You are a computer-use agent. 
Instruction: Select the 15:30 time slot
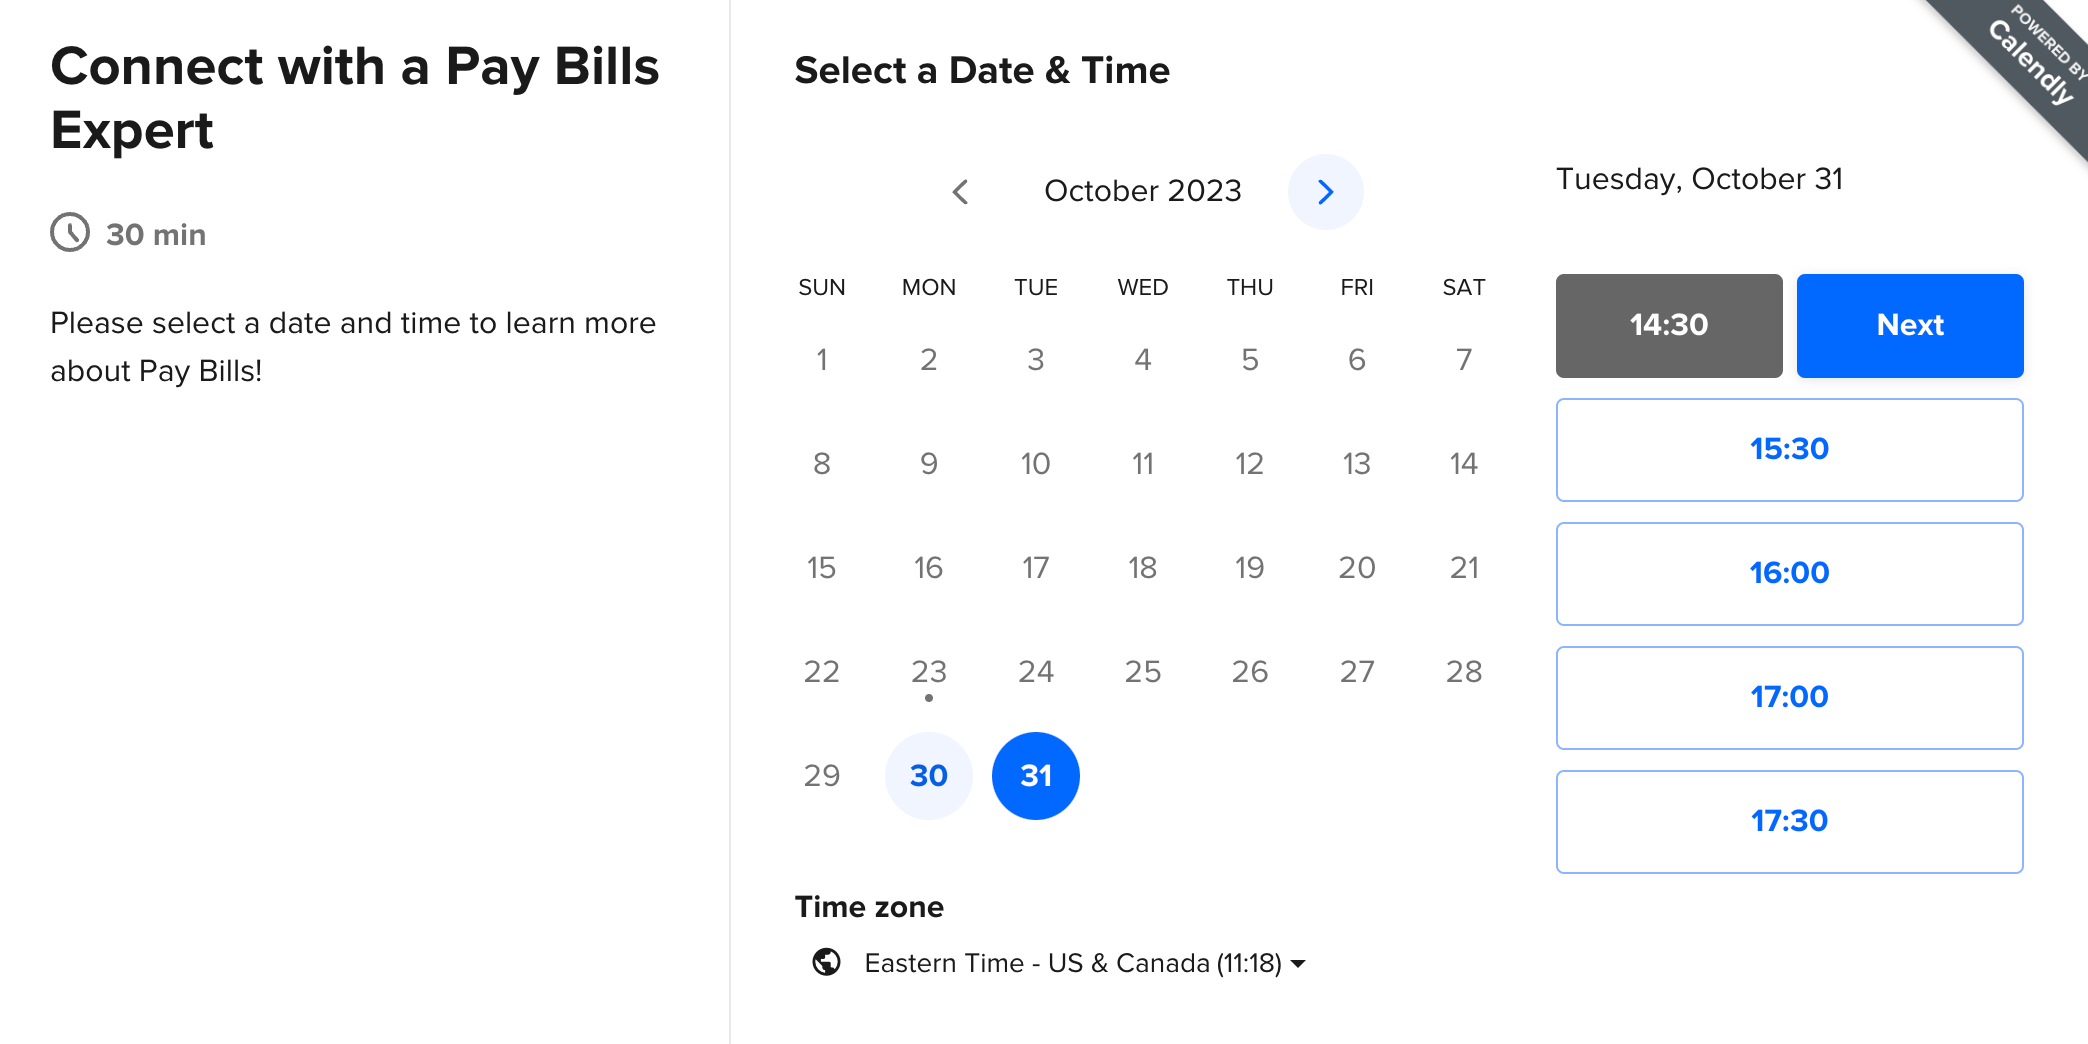pyautogui.click(x=1789, y=449)
